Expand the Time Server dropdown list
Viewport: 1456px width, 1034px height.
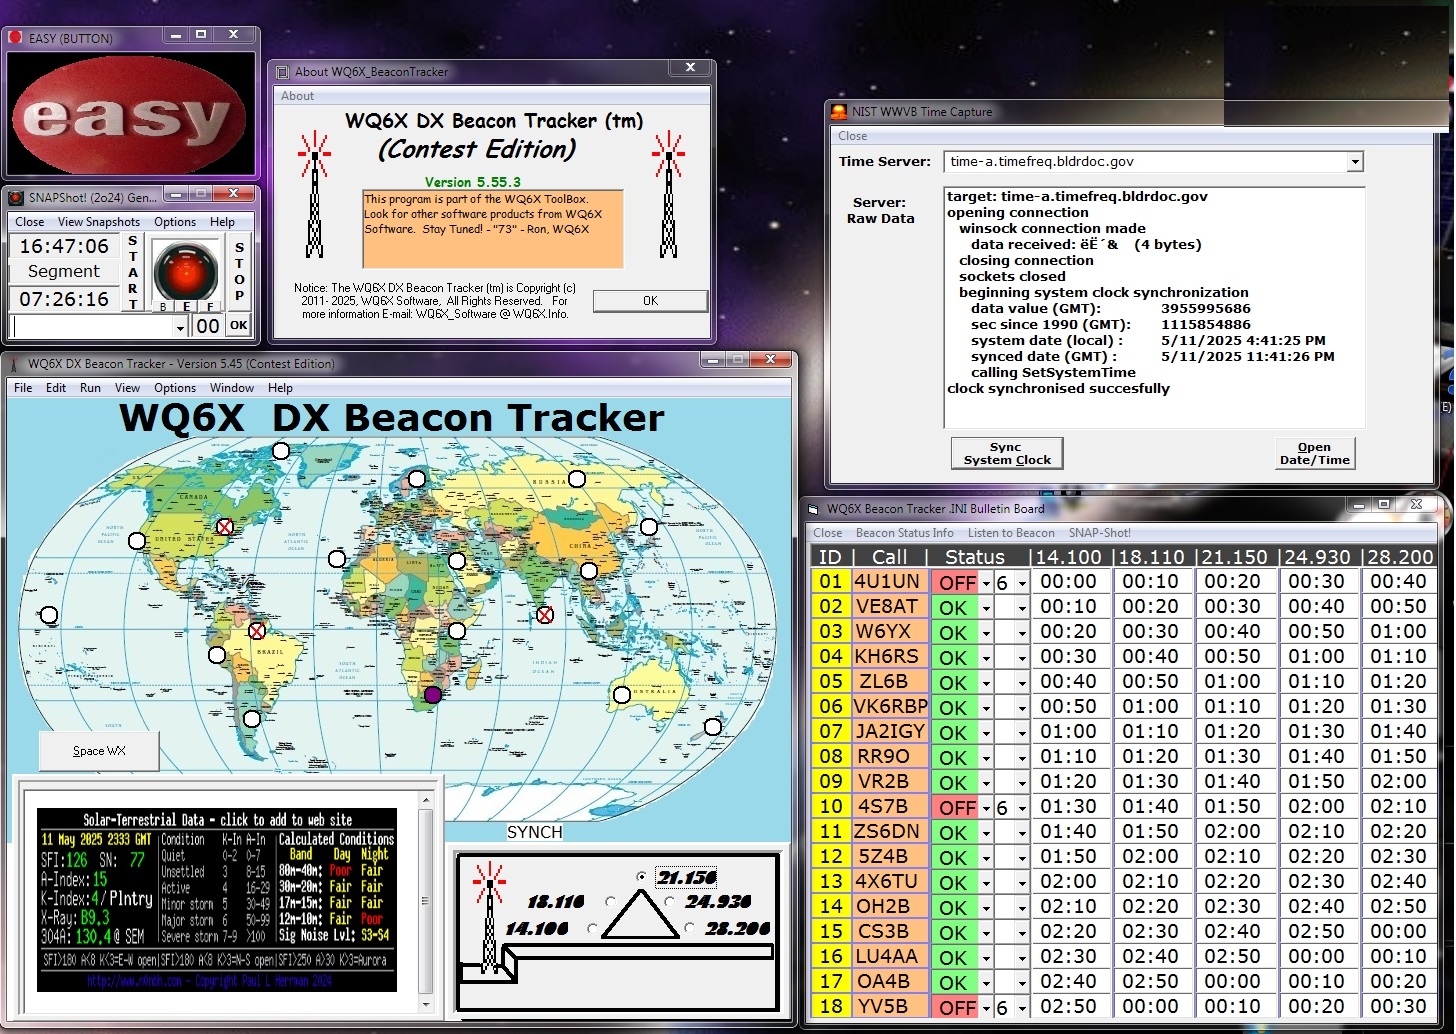(1355, 162)
